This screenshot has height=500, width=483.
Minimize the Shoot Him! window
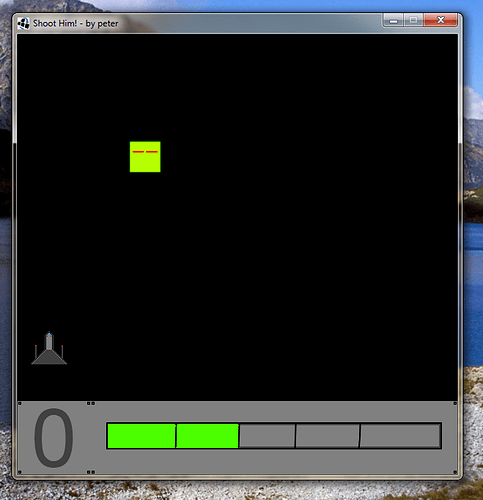[393, 20]
